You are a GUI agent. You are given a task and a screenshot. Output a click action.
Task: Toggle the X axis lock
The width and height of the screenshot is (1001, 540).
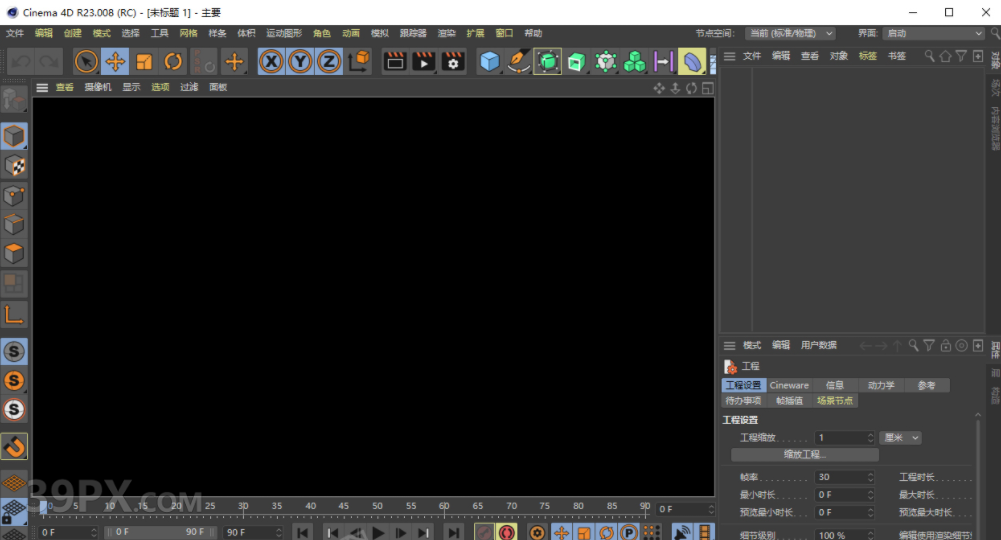[x=271, y=62]
